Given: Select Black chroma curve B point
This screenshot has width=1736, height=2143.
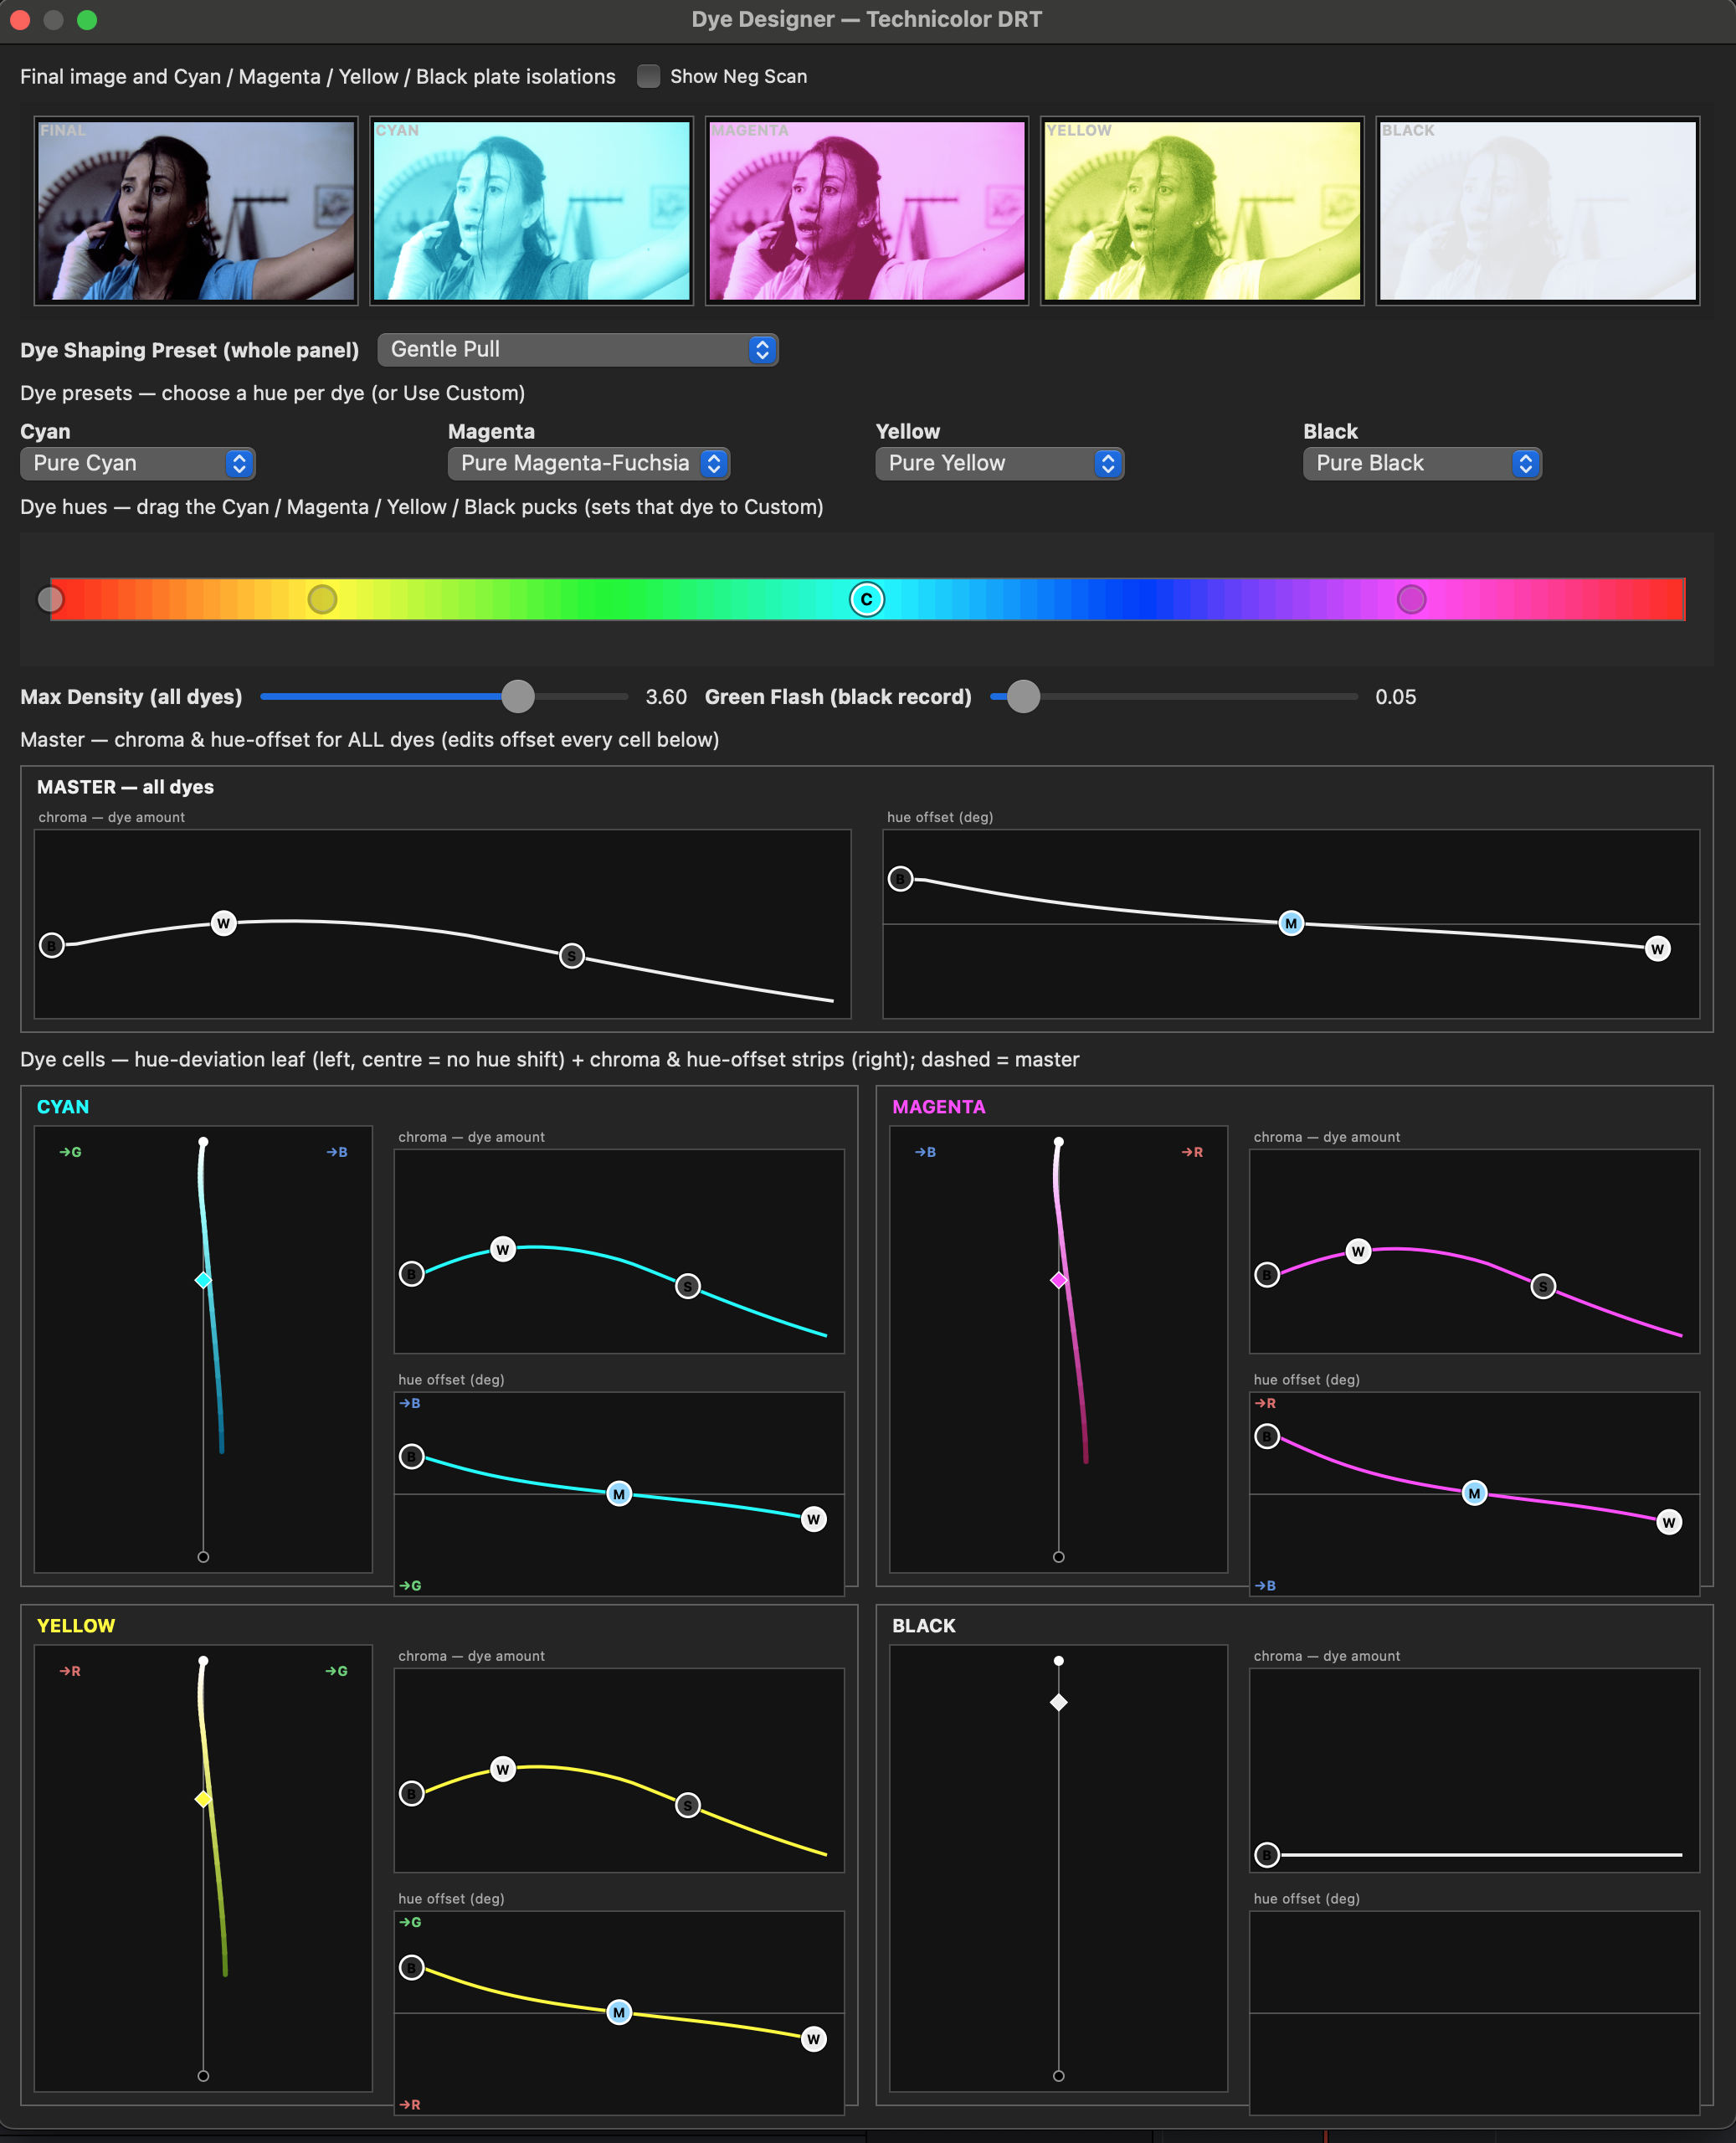Looking at the screenshot, I should click(1267, 1855).
